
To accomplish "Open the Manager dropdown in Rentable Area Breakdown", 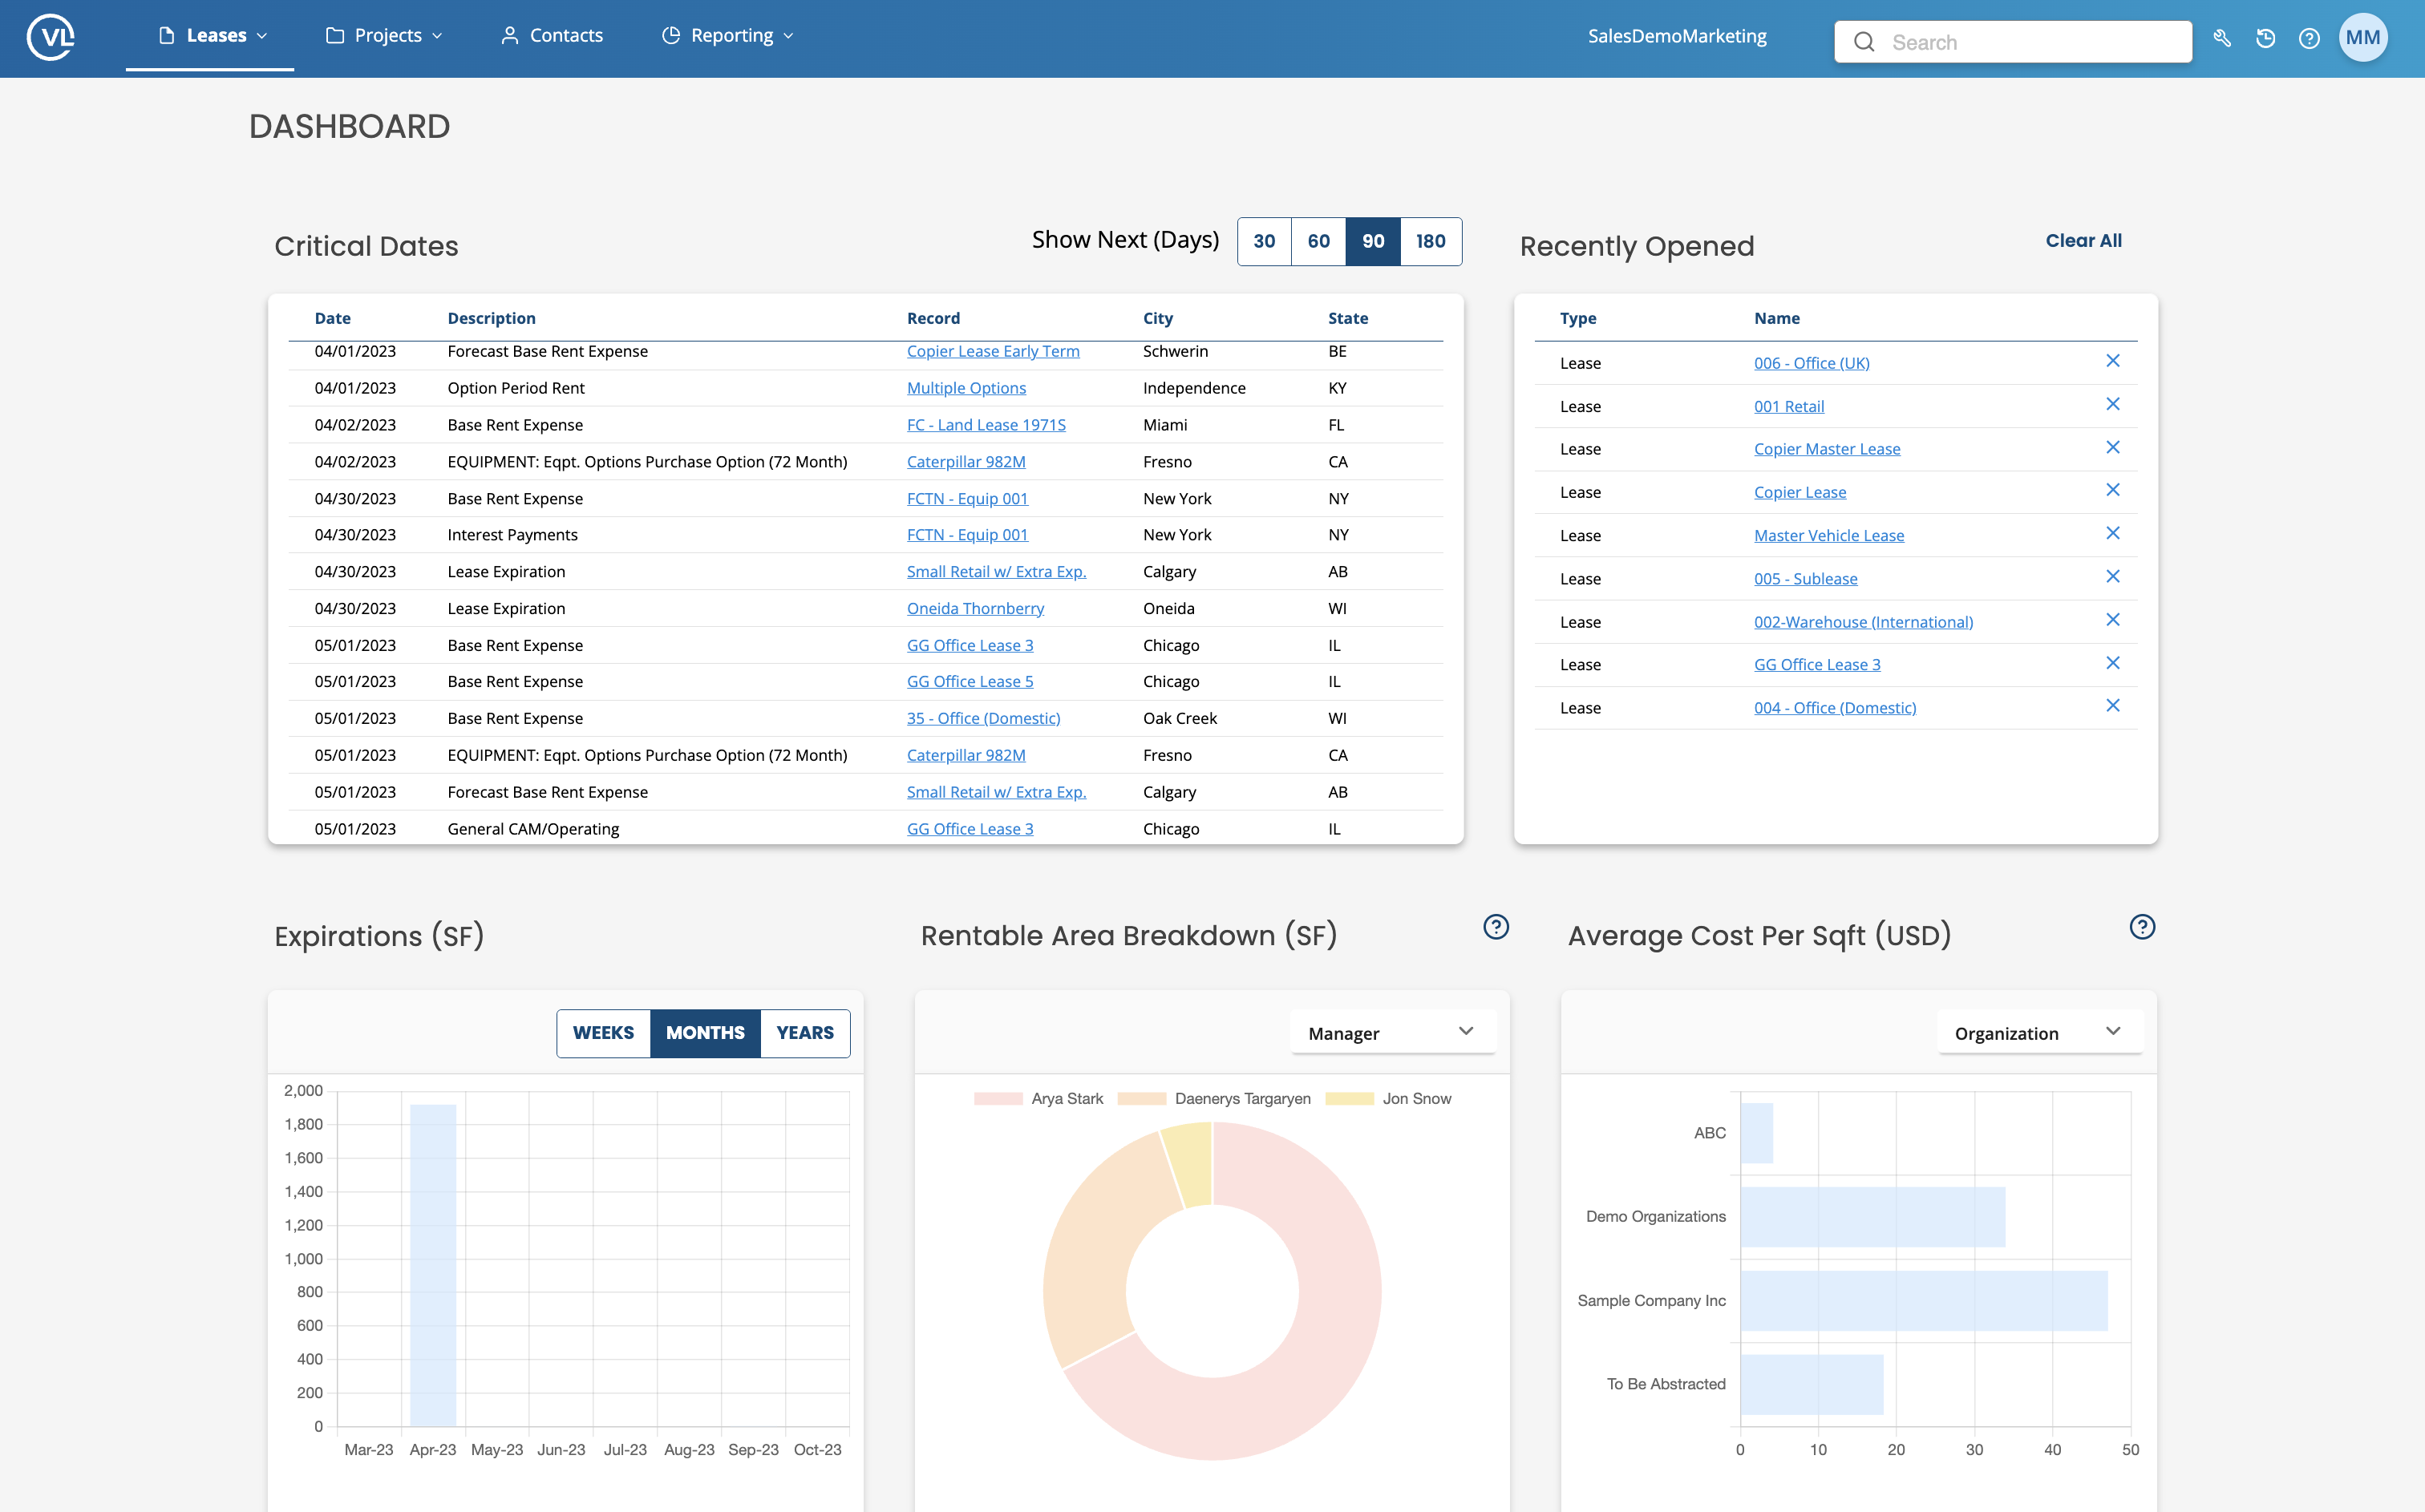I will tap(1391, 1032).
